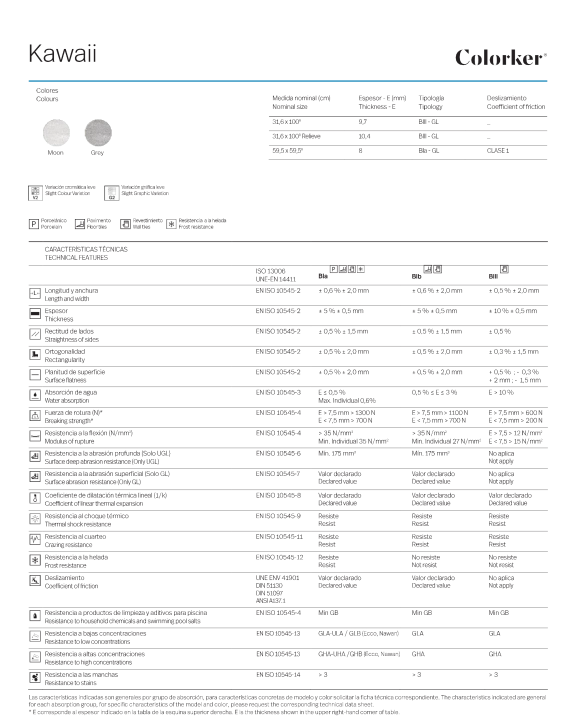Viewport: 576px width, 720px height.
Task: Click the GLA-ULA / GLB low concentrations value
Action: coord(358,634)
